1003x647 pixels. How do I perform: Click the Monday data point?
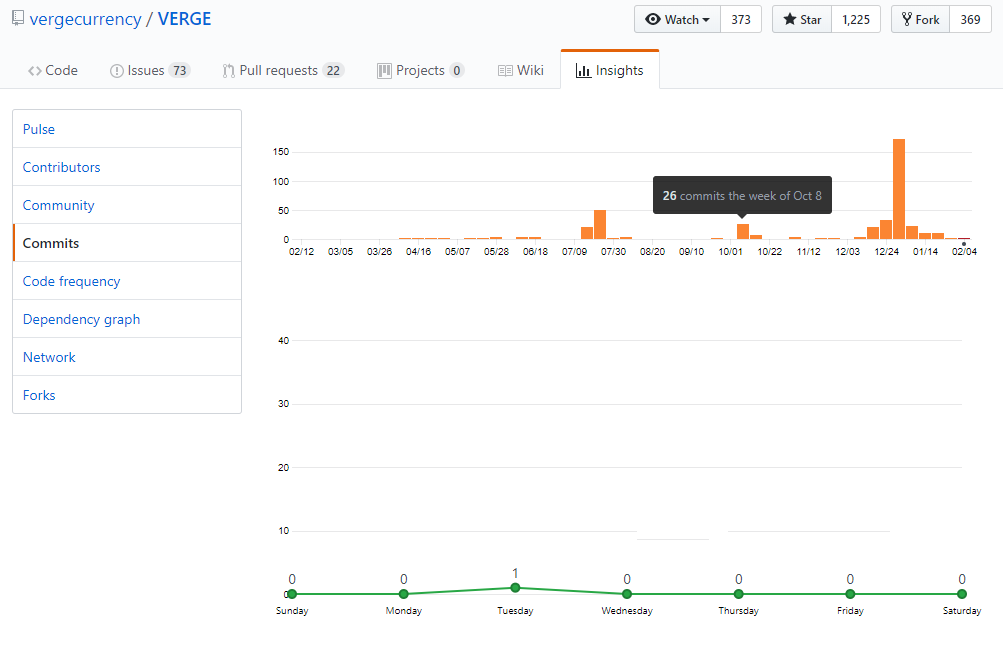404,594
